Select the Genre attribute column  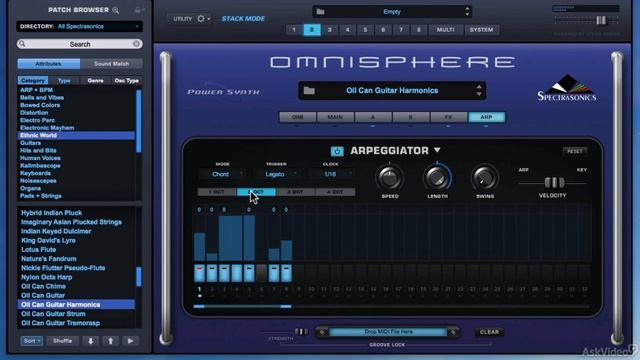[x=95, y=80]
